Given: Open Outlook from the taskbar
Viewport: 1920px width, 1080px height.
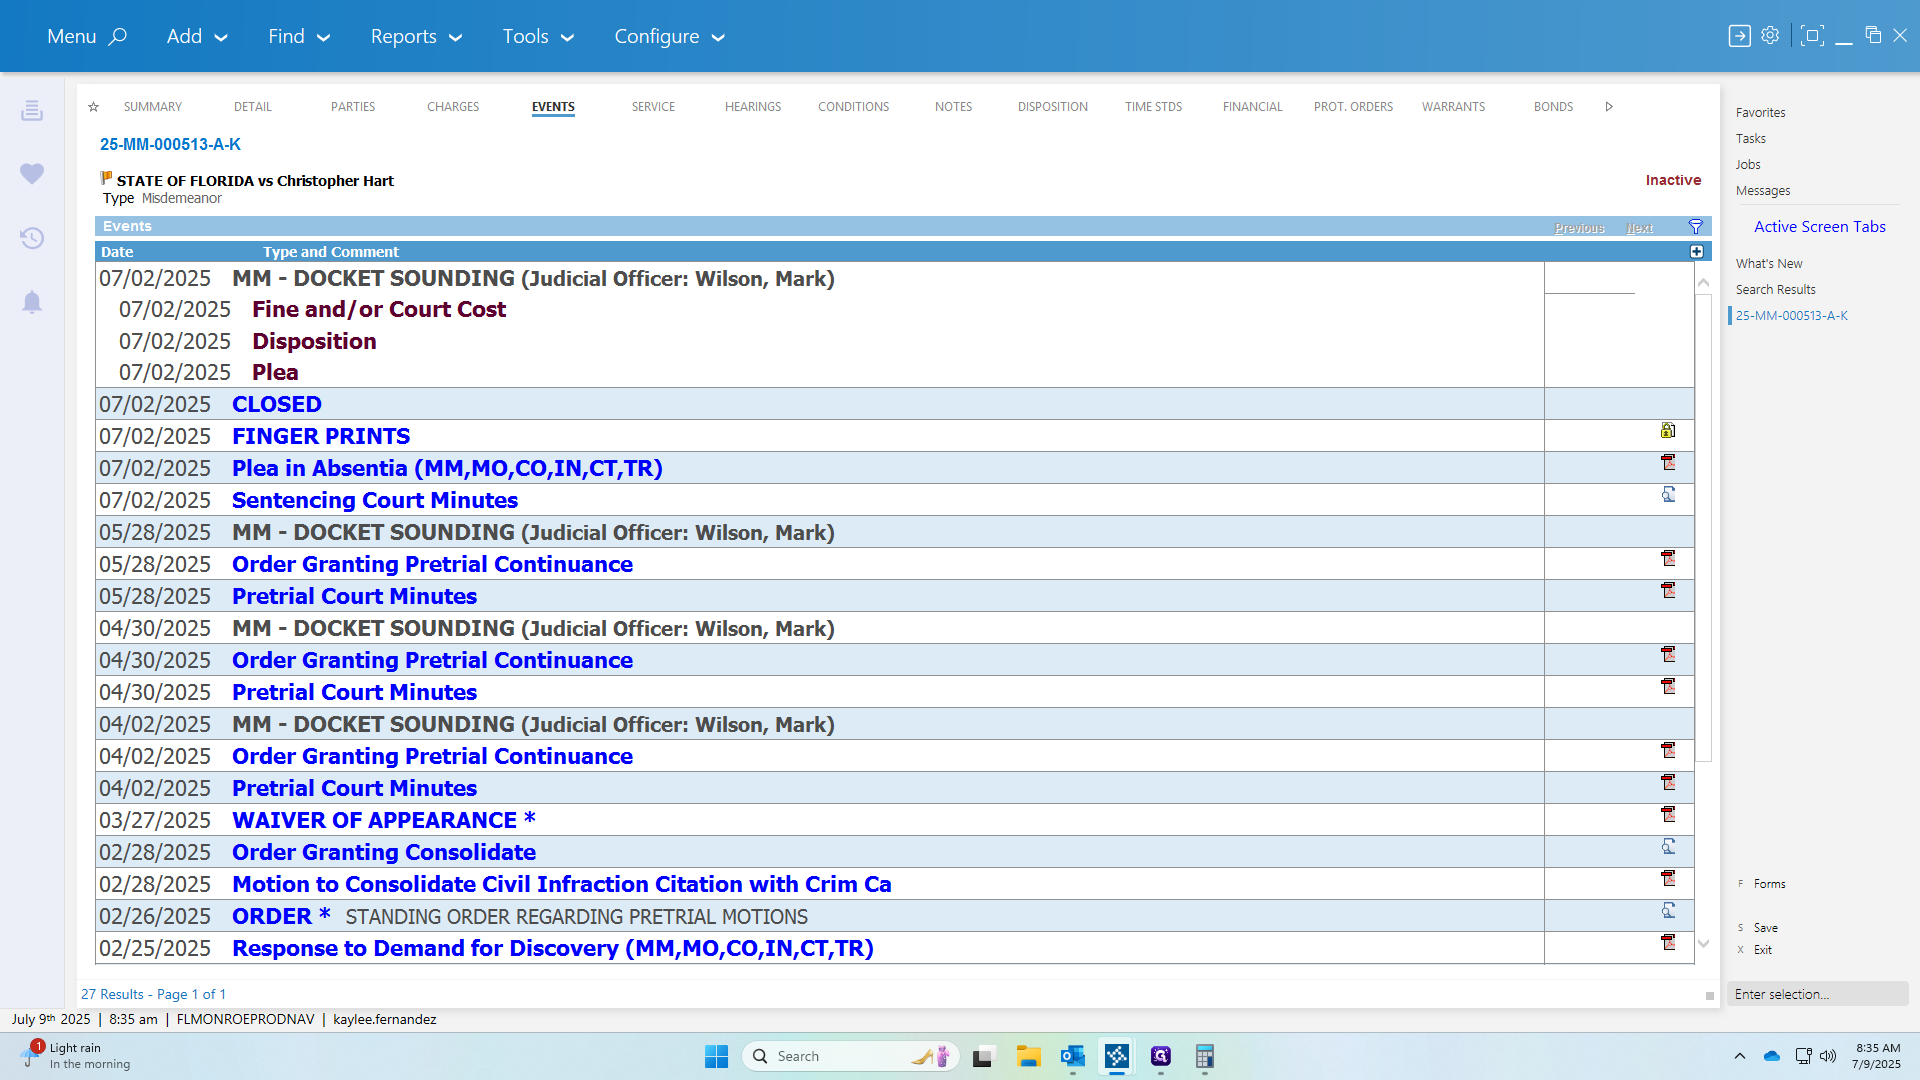Looking at the screenshot, I should pyautogui.click(x=1073, y=1056).
